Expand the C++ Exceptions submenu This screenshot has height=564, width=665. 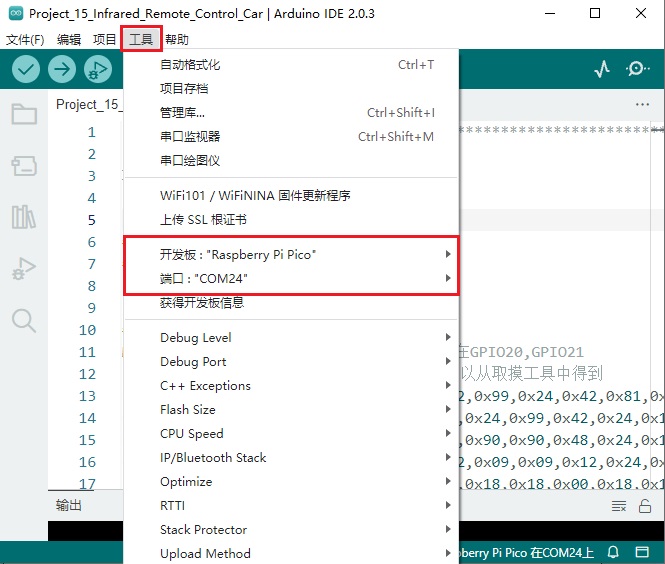(x=291, y=385)
